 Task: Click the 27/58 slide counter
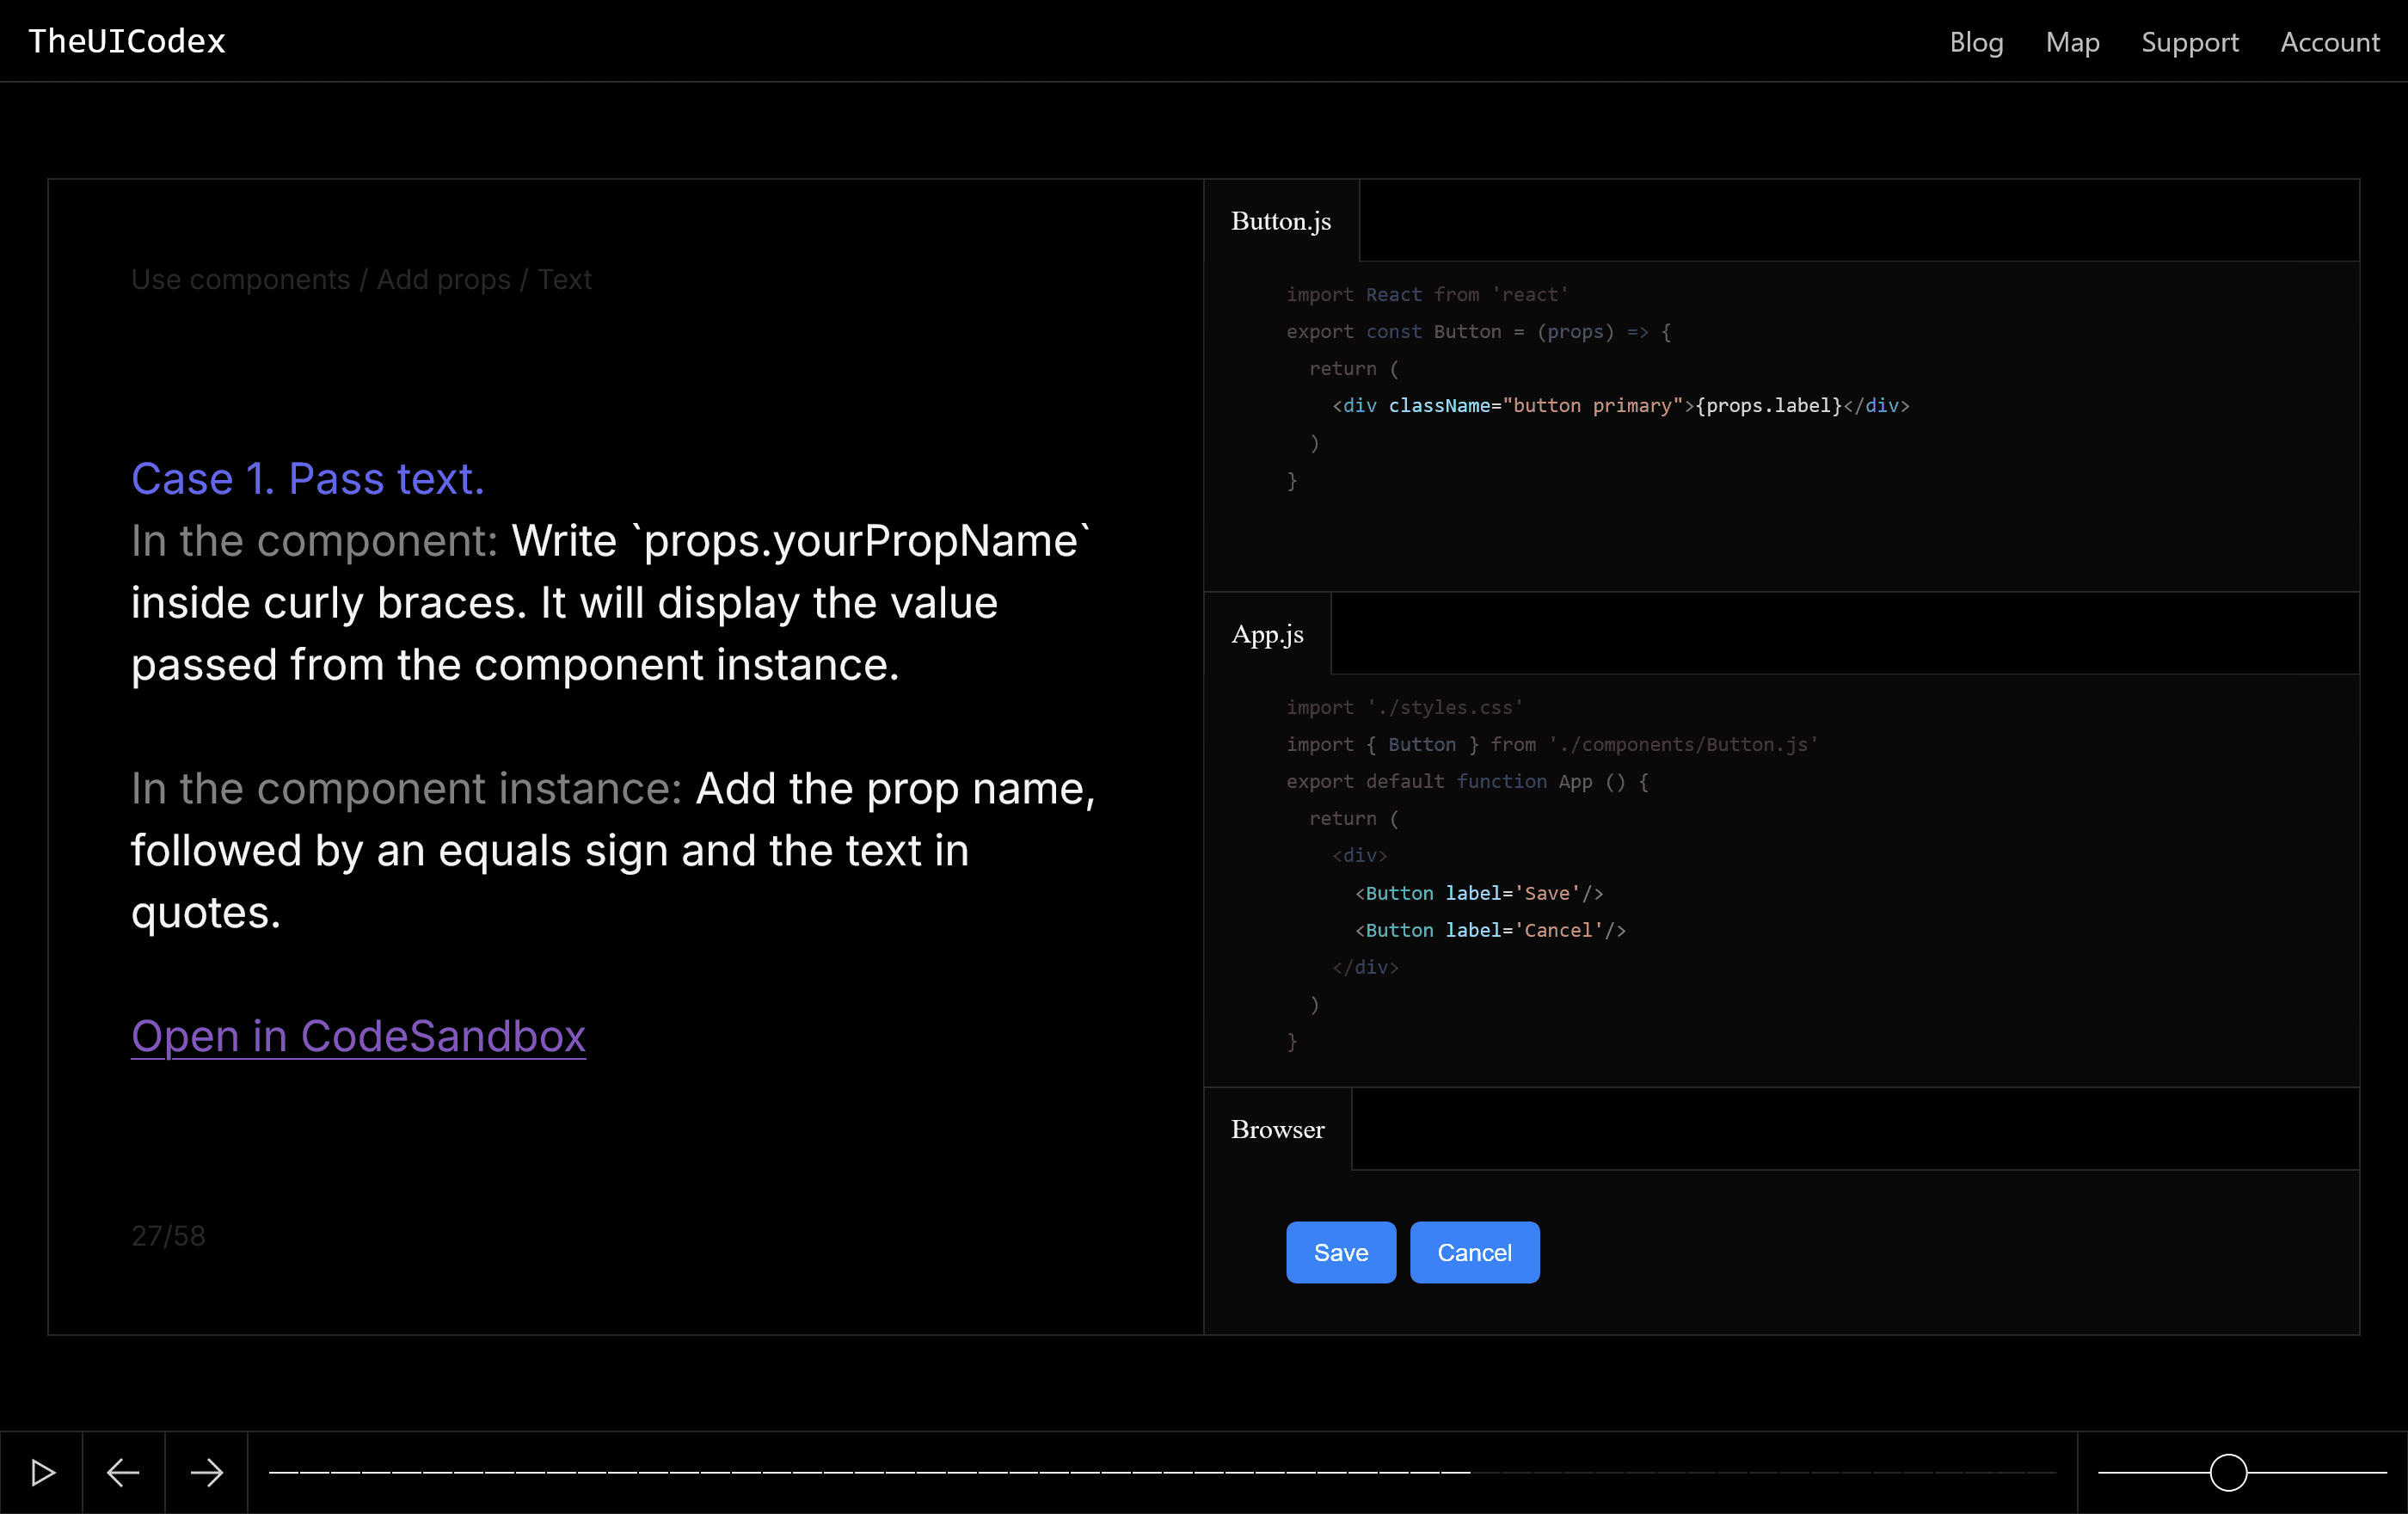click(x=168, y=1236)
